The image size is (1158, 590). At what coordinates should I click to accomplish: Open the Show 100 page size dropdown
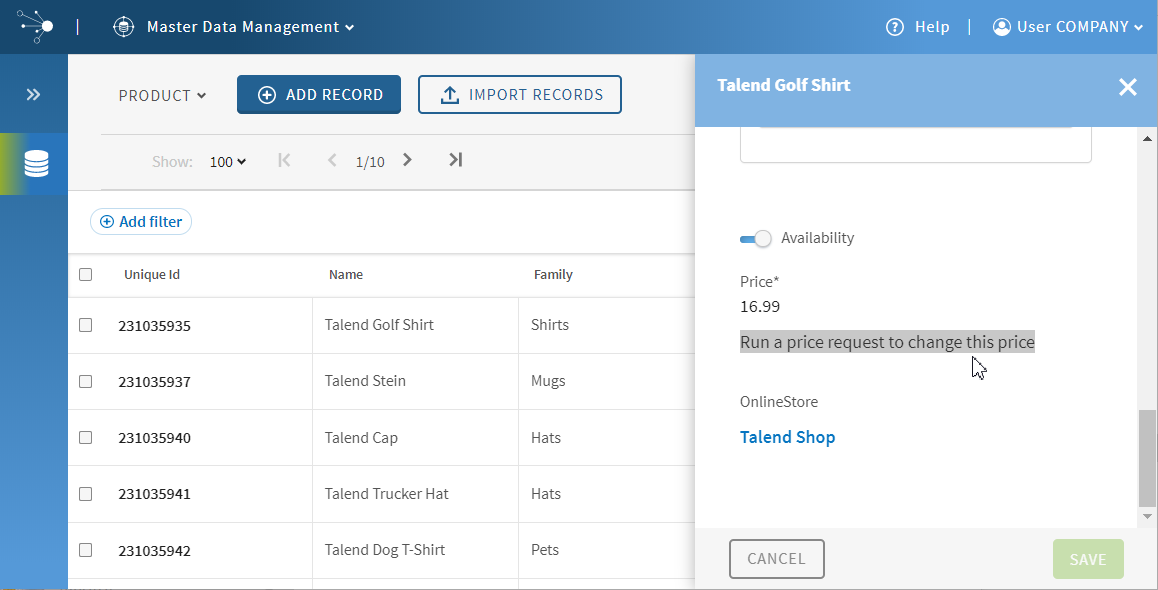[228, 162]
